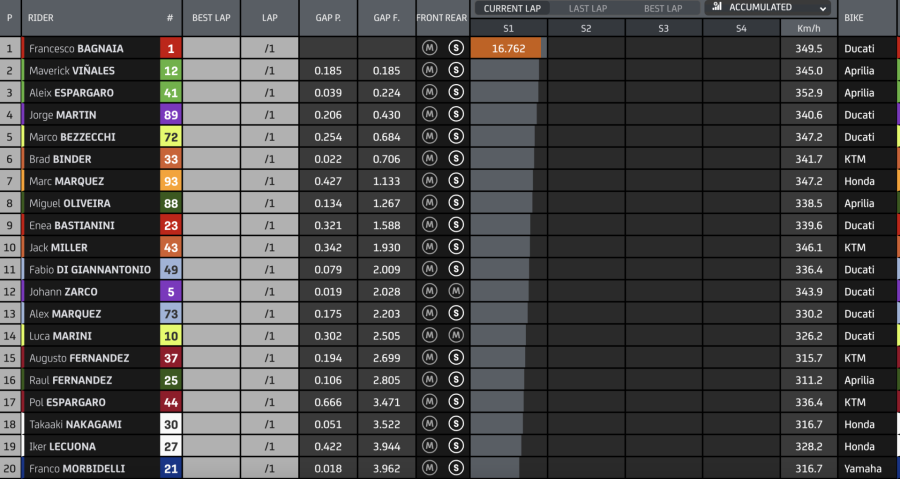Click Iker LECUONA rider name
Image resolution: width=900 pixels, height=479 pixels.
(x=63, y=446)
